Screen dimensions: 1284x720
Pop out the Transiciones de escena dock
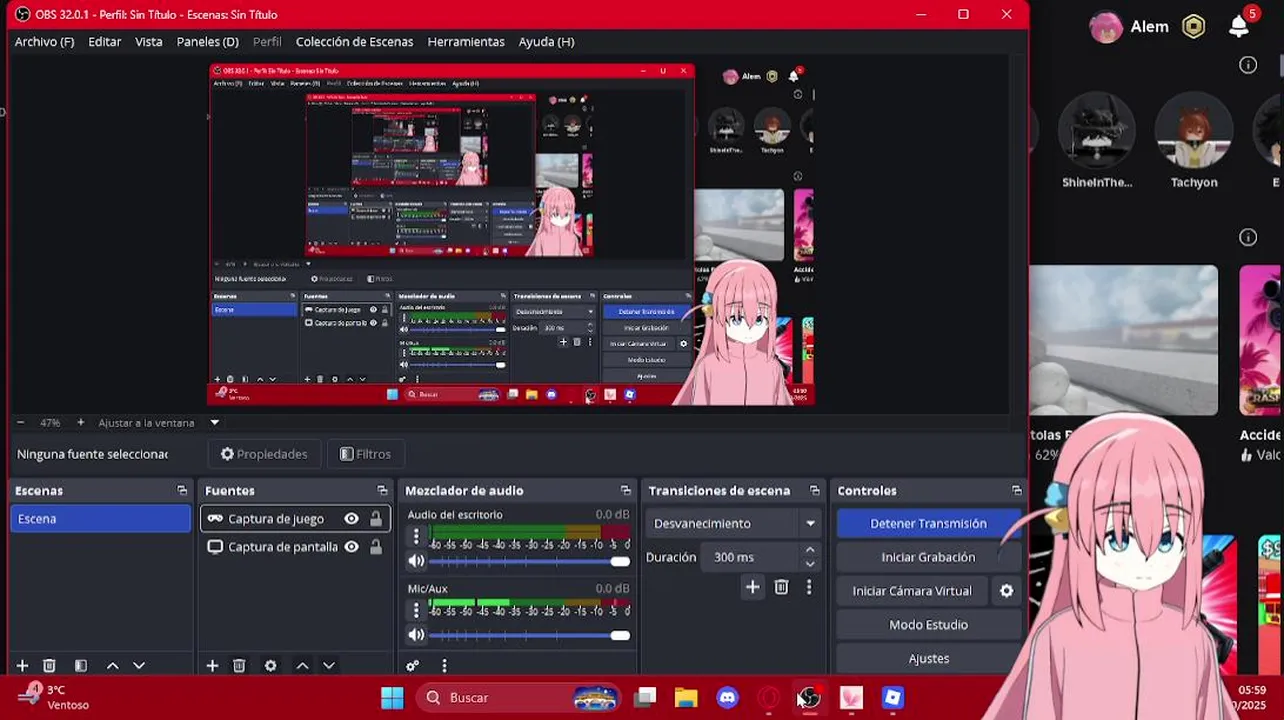pos(814,491)
